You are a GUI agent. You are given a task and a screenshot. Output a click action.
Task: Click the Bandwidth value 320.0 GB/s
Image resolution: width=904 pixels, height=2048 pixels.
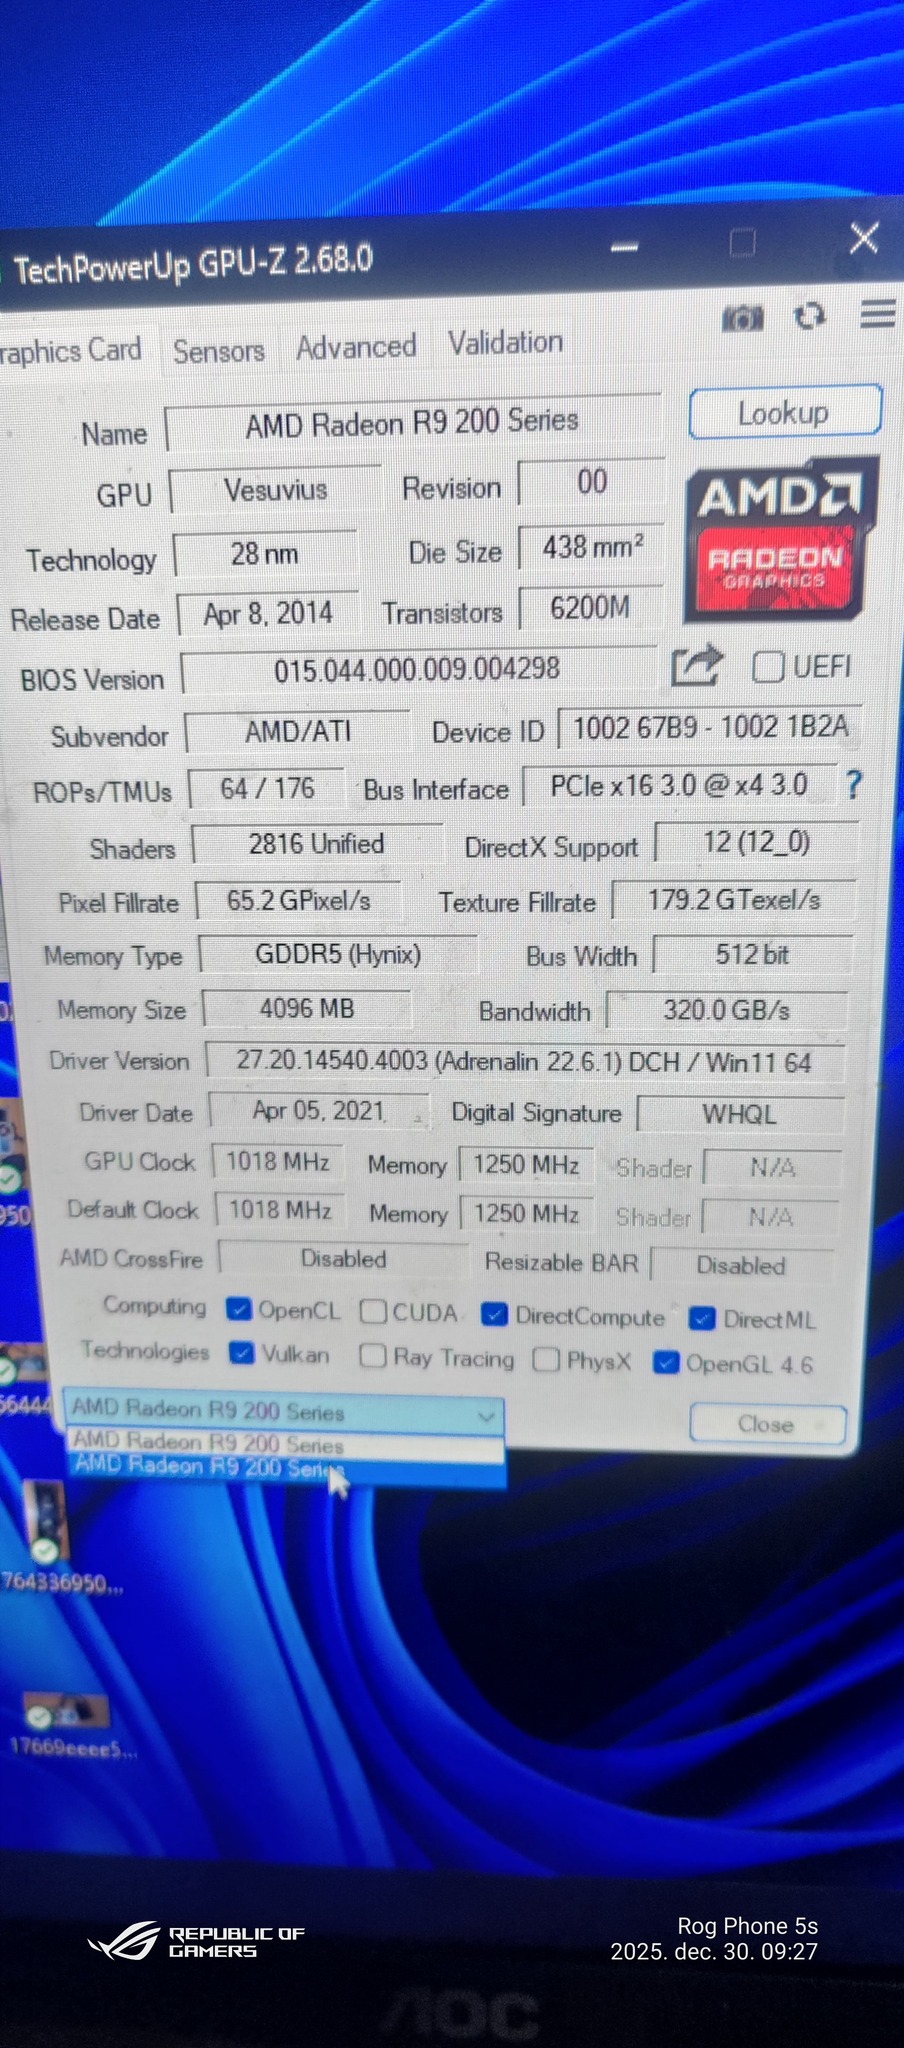point(727,1010)
